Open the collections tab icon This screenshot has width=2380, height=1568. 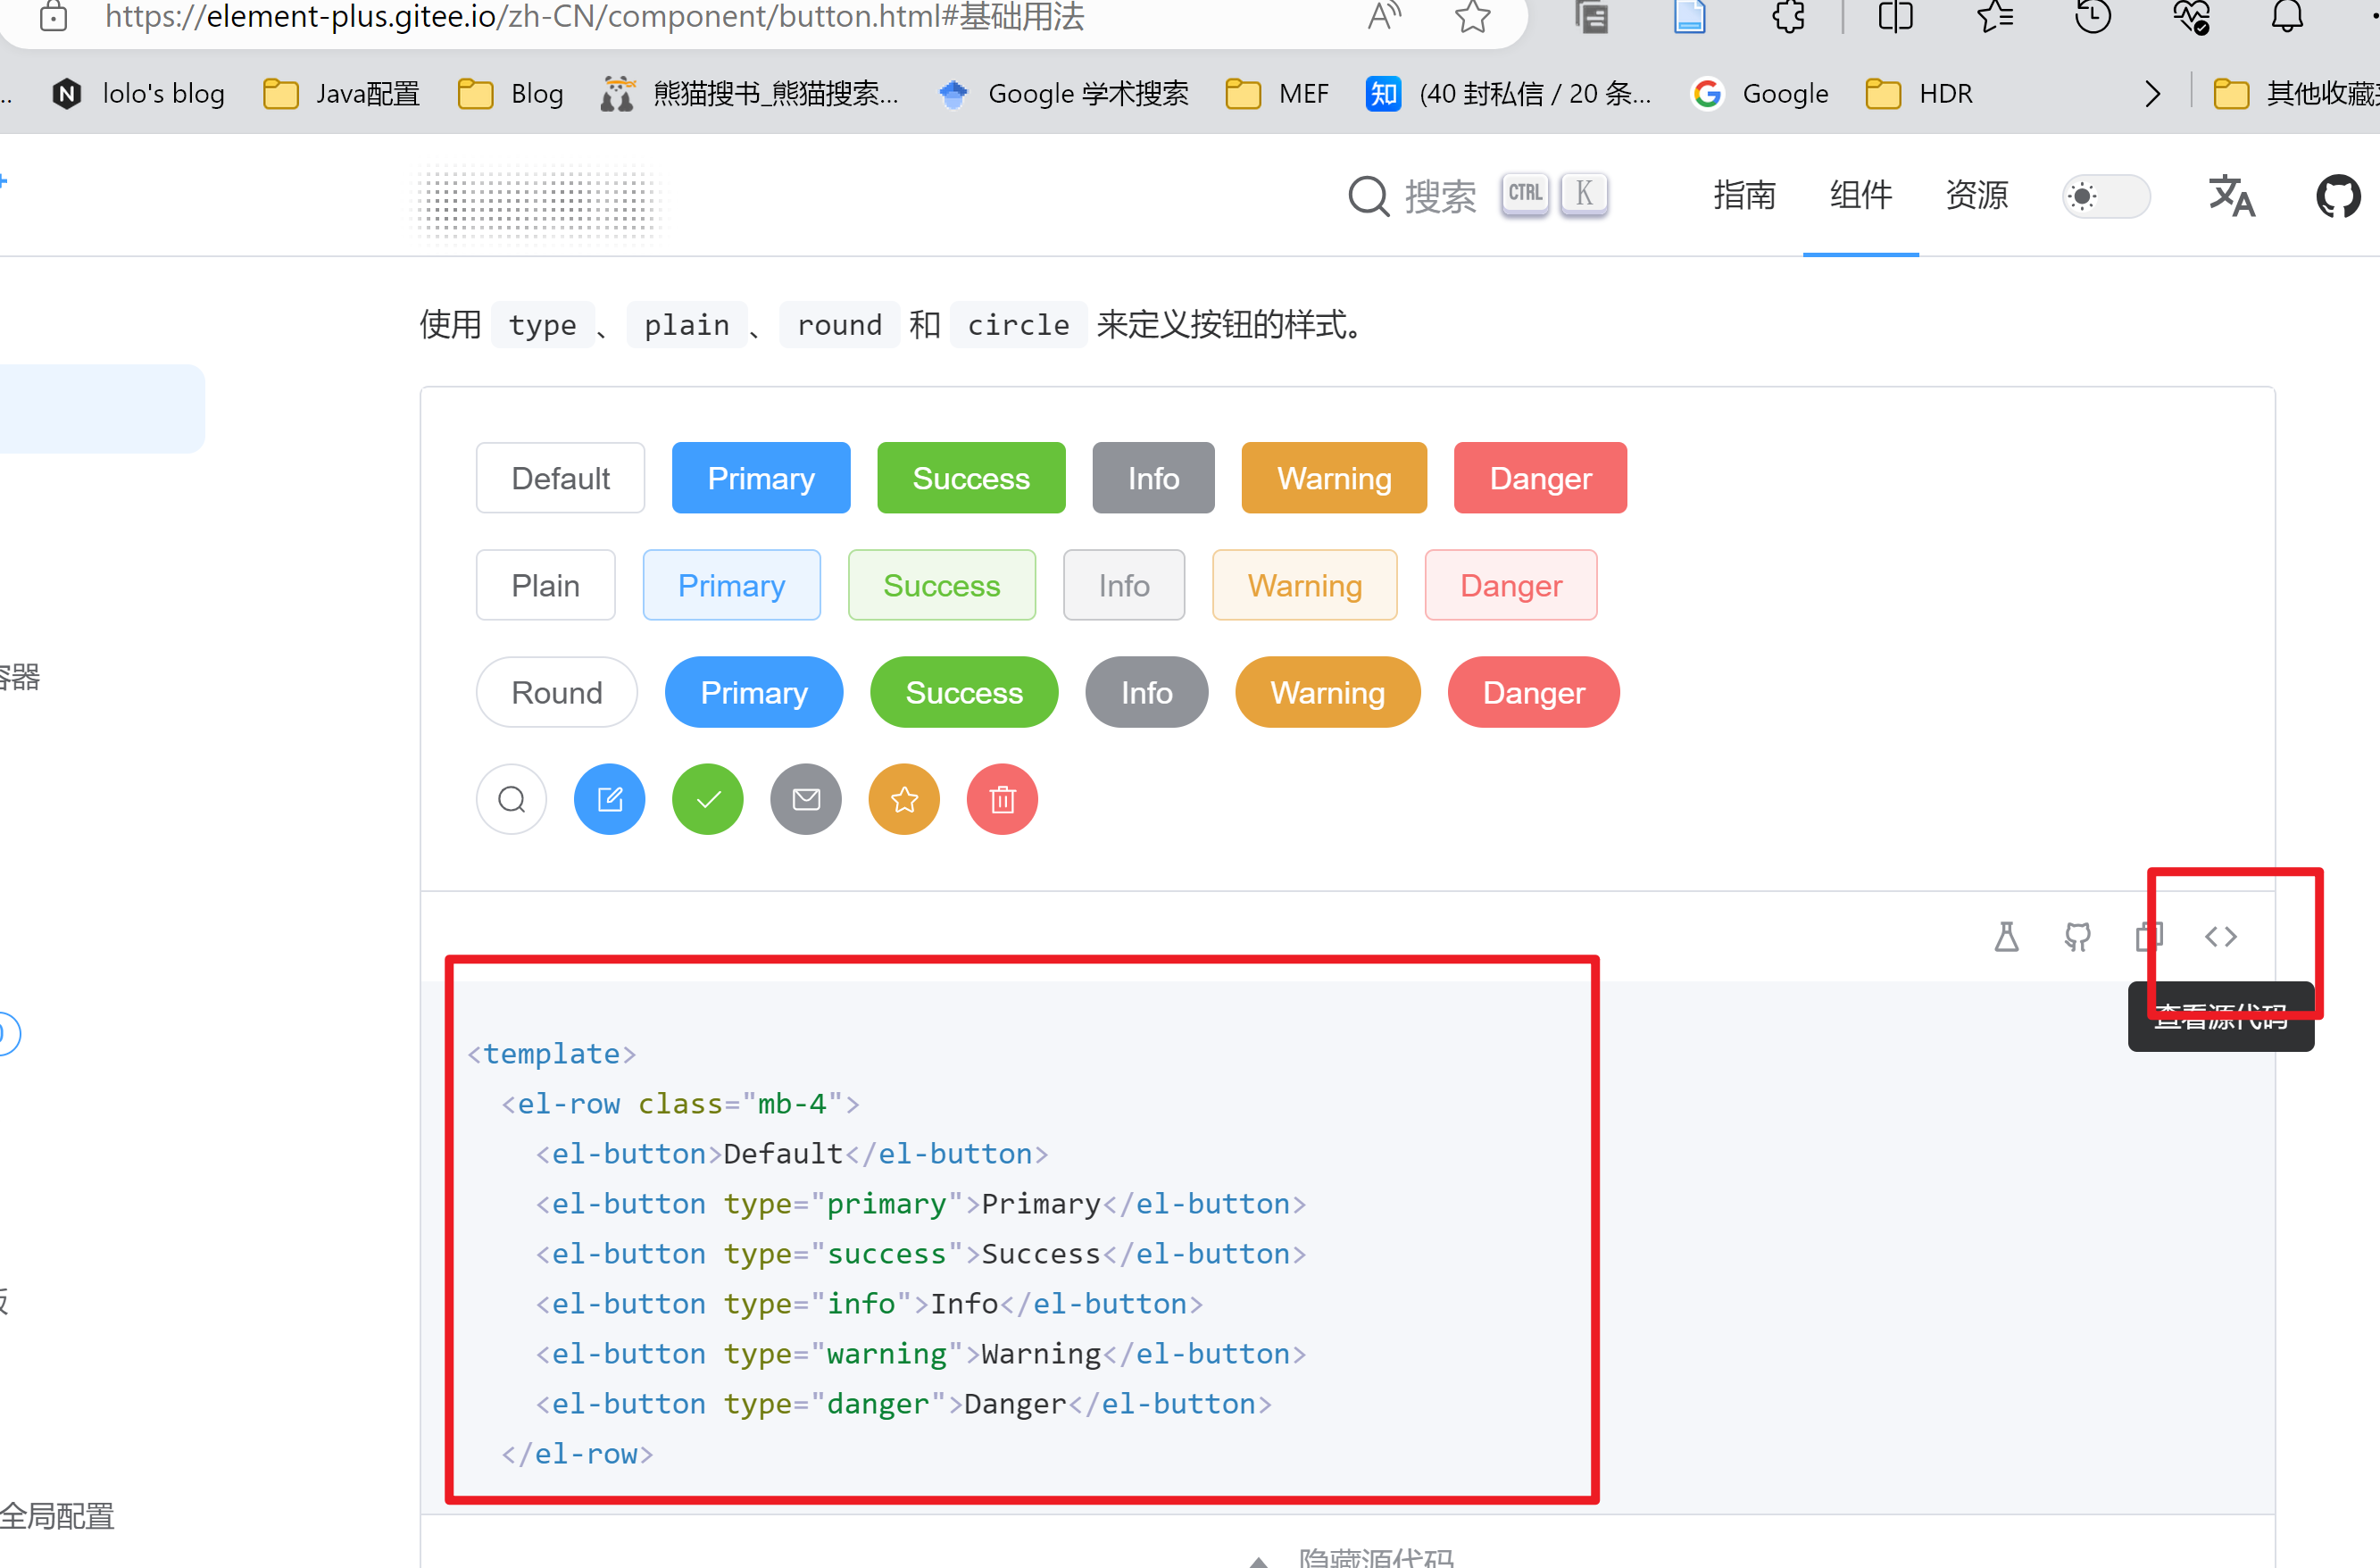(1592, 16)
